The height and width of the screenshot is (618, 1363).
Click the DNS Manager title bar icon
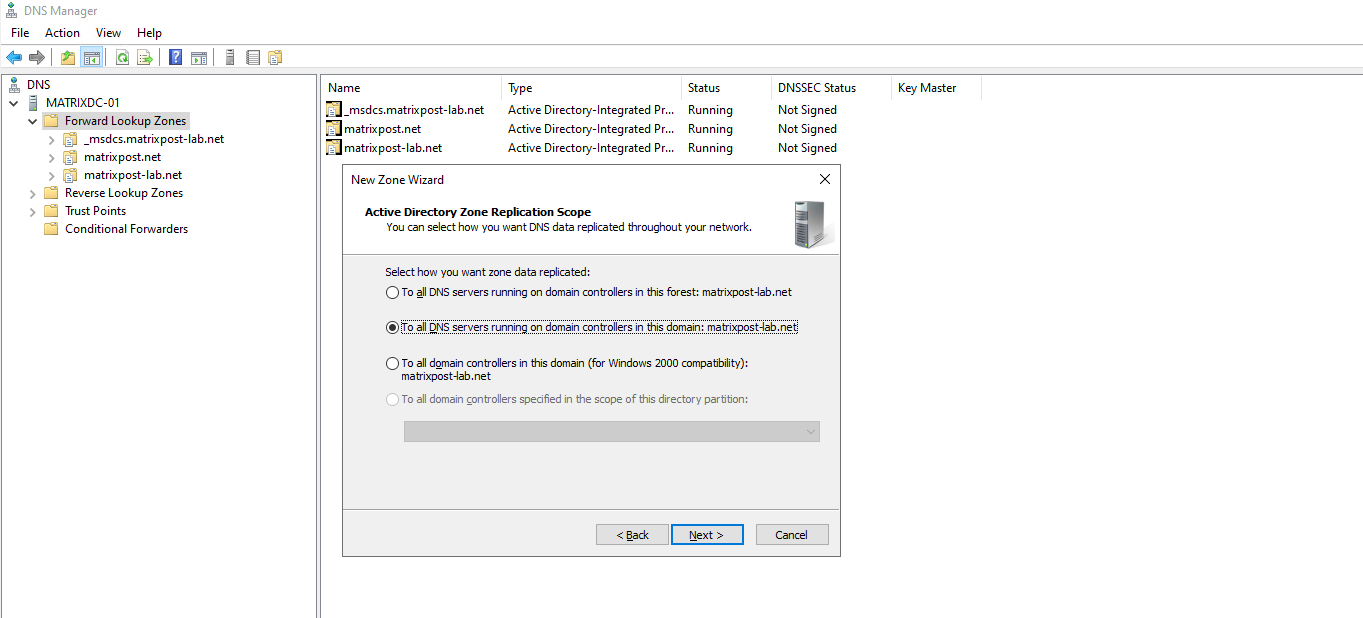pos(12,11)
